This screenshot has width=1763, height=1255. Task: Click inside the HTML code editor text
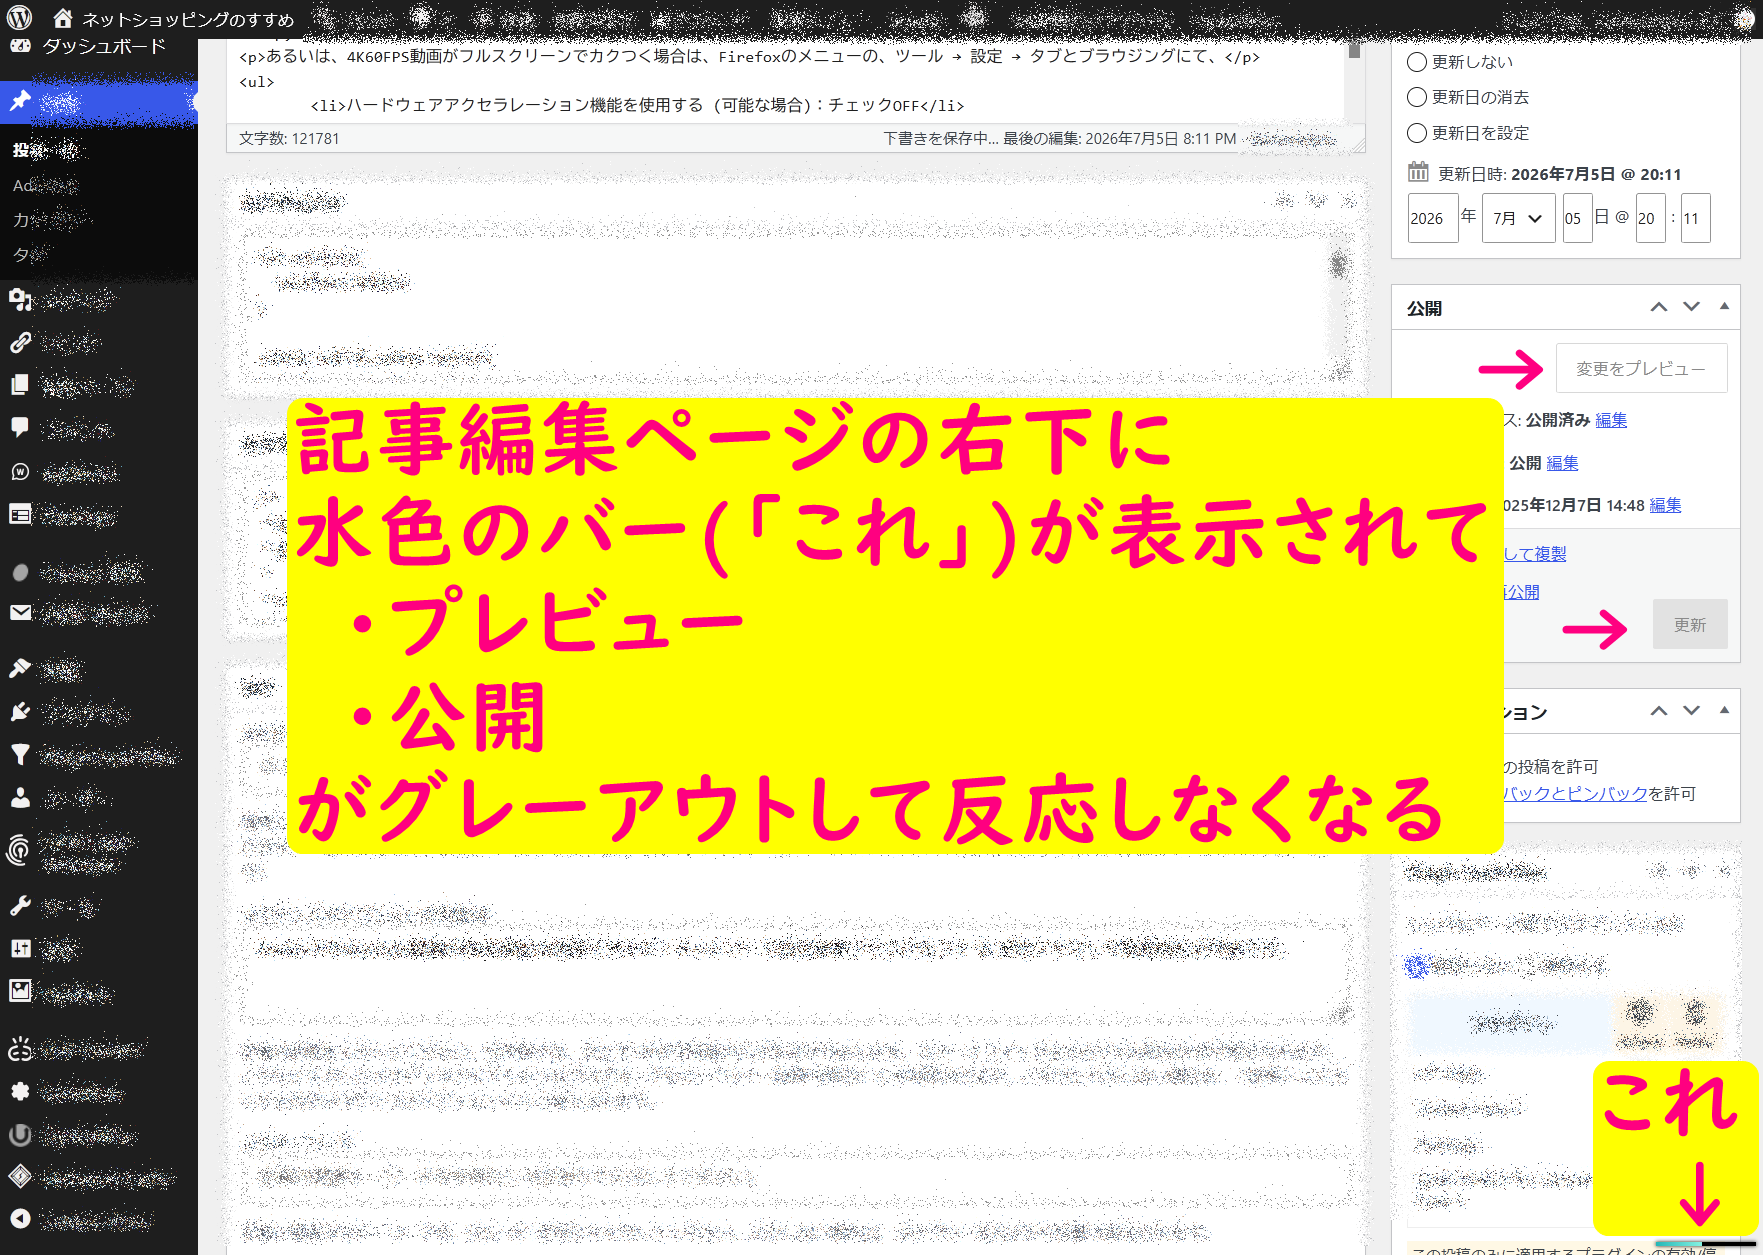click(785, 81)
